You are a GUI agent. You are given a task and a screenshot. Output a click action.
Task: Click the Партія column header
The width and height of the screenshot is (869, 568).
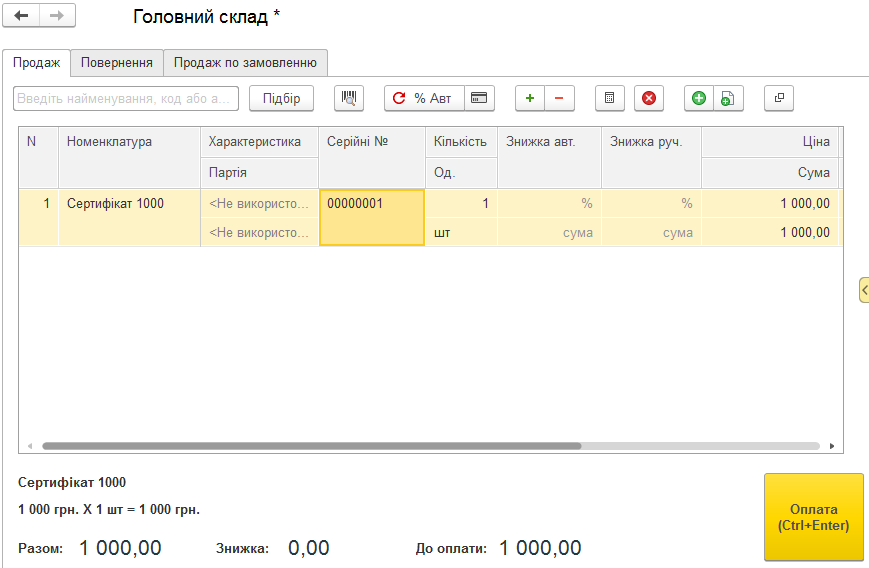[259, 173]
